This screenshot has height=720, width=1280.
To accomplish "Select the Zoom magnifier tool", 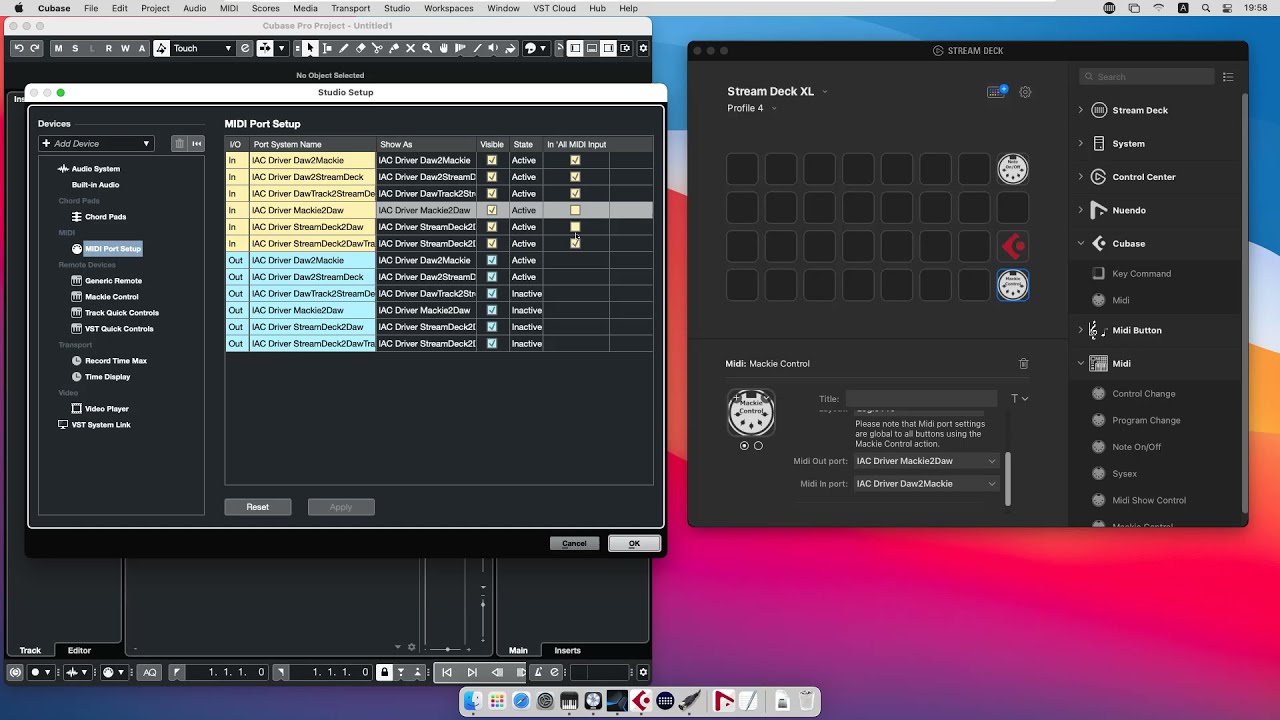I will (x=427, y=48).
